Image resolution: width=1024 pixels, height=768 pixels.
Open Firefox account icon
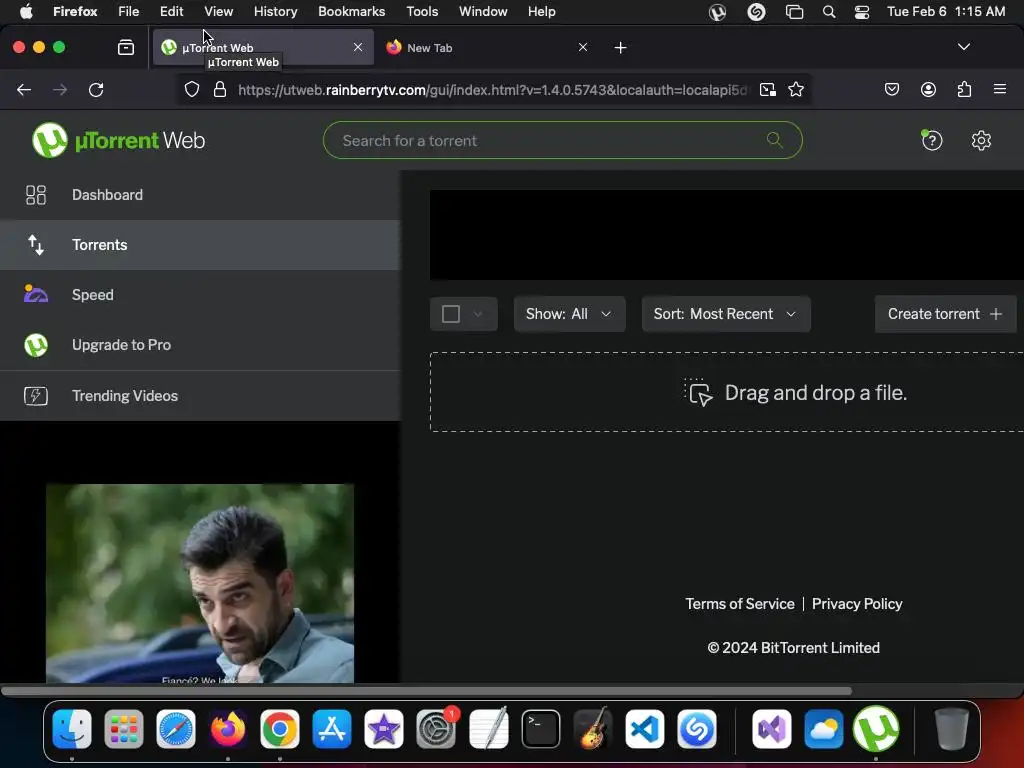pos(928,89)
